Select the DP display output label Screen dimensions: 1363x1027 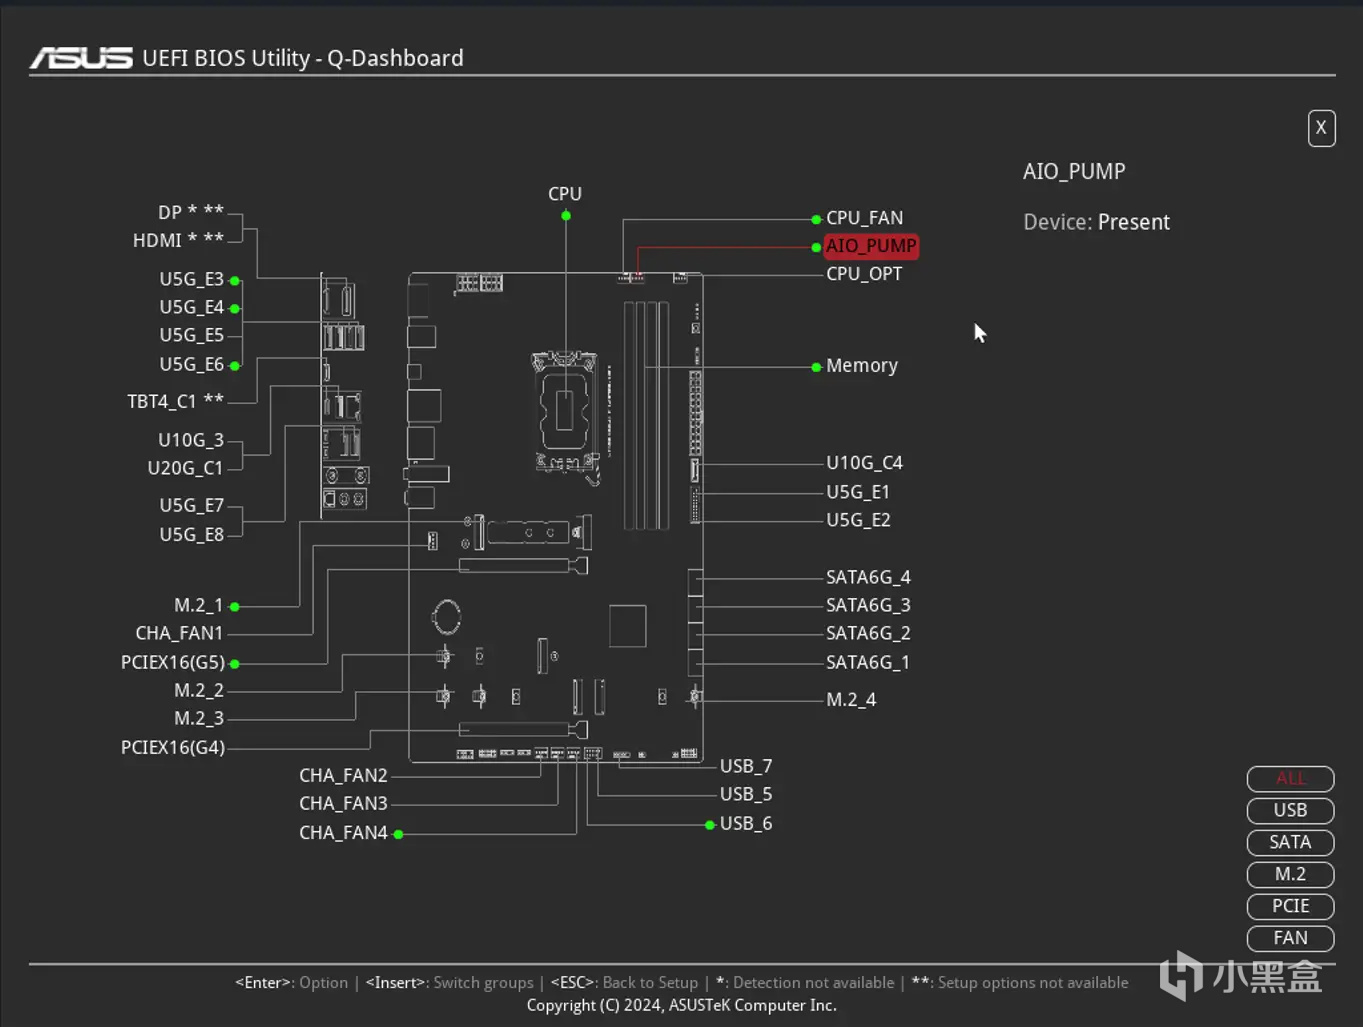[x=190, y=212]
